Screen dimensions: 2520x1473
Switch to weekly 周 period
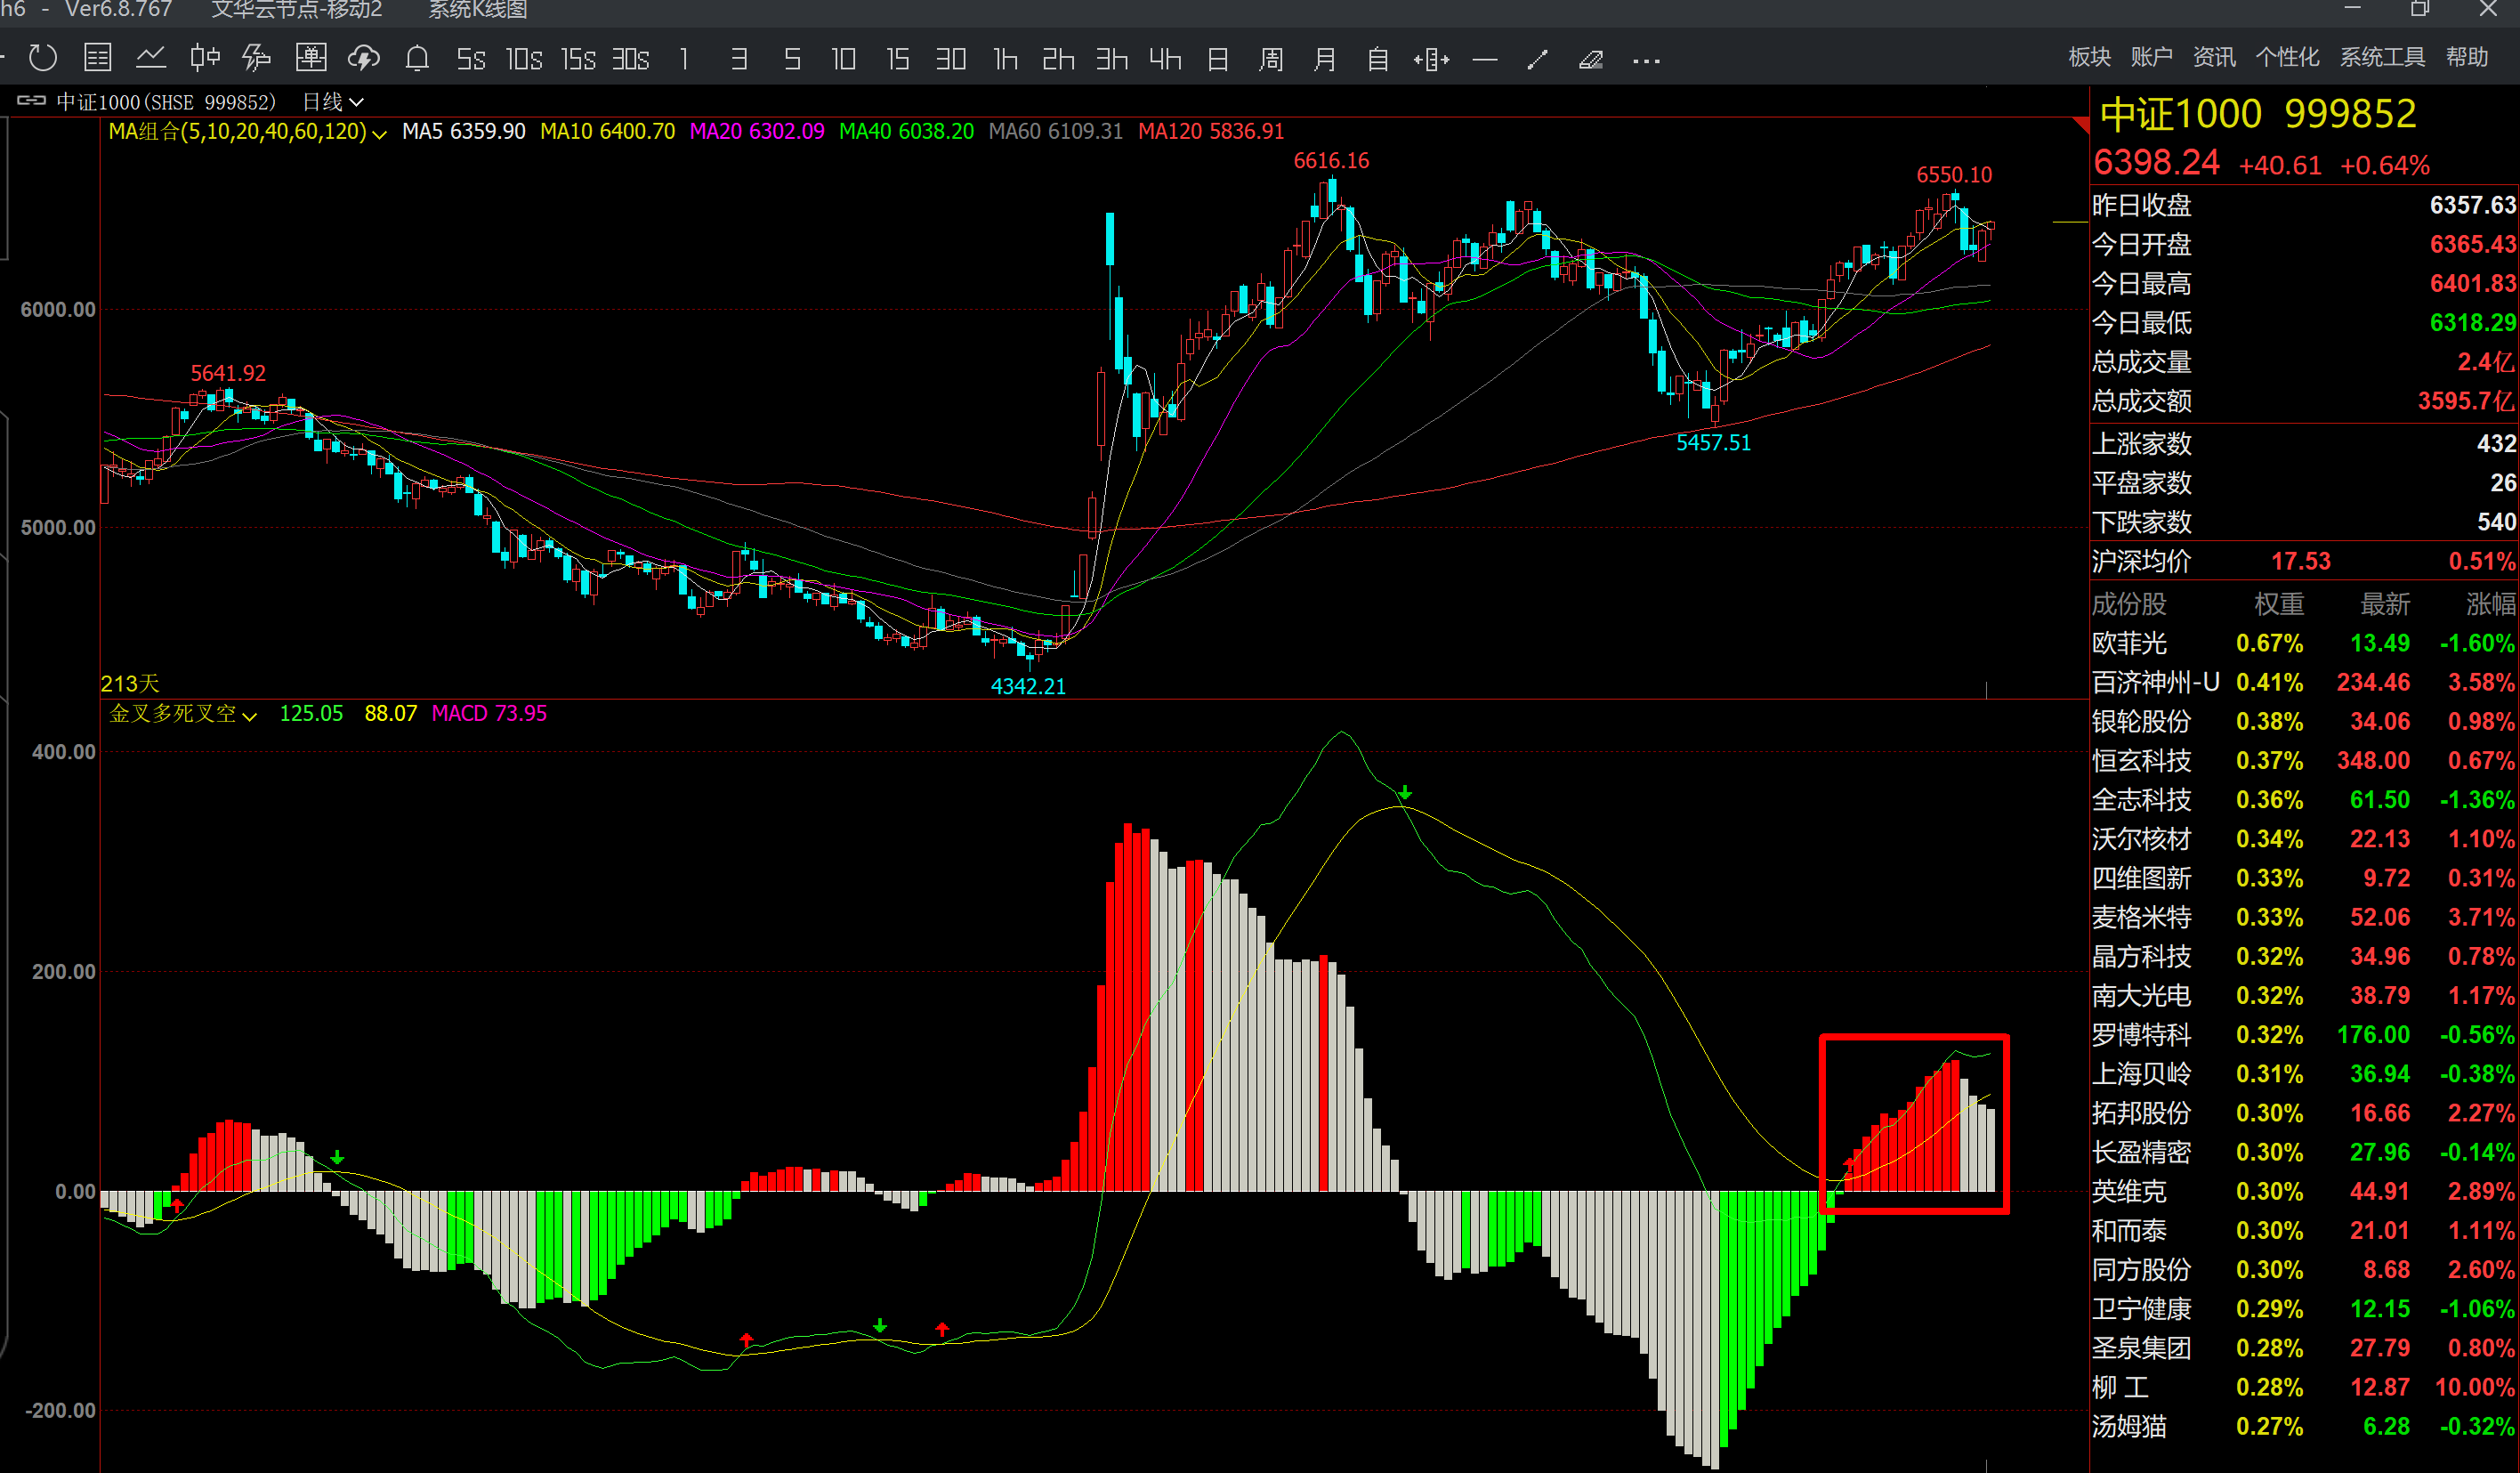coord(1271,60)
